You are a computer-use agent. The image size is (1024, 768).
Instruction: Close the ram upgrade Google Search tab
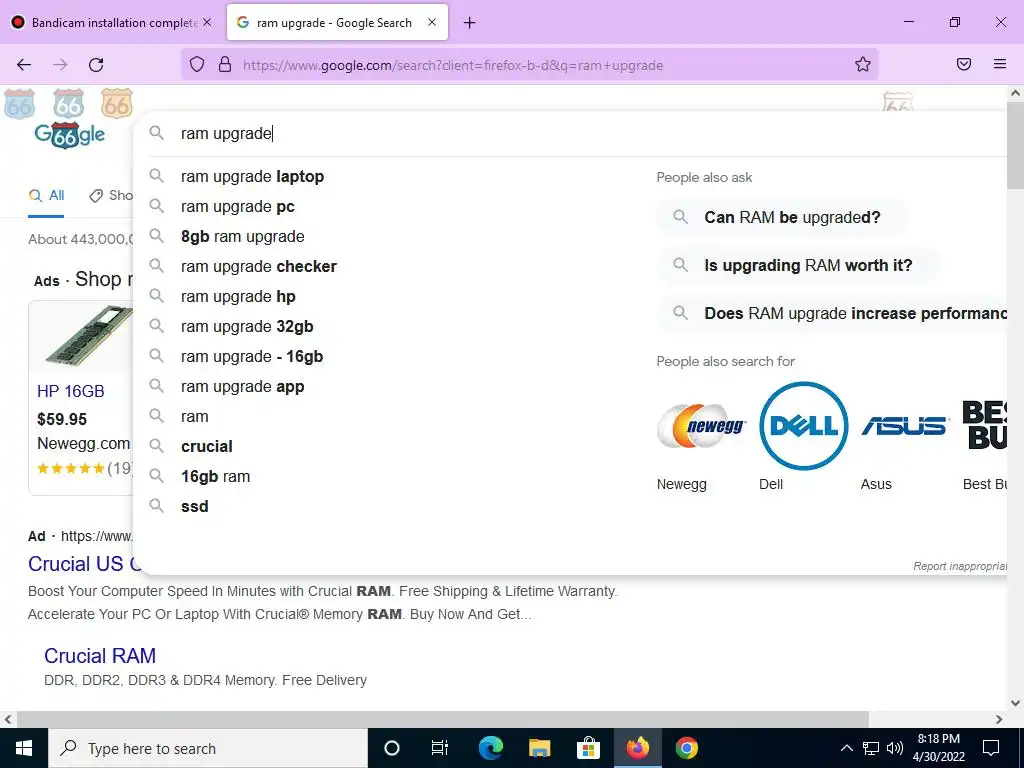432,22
